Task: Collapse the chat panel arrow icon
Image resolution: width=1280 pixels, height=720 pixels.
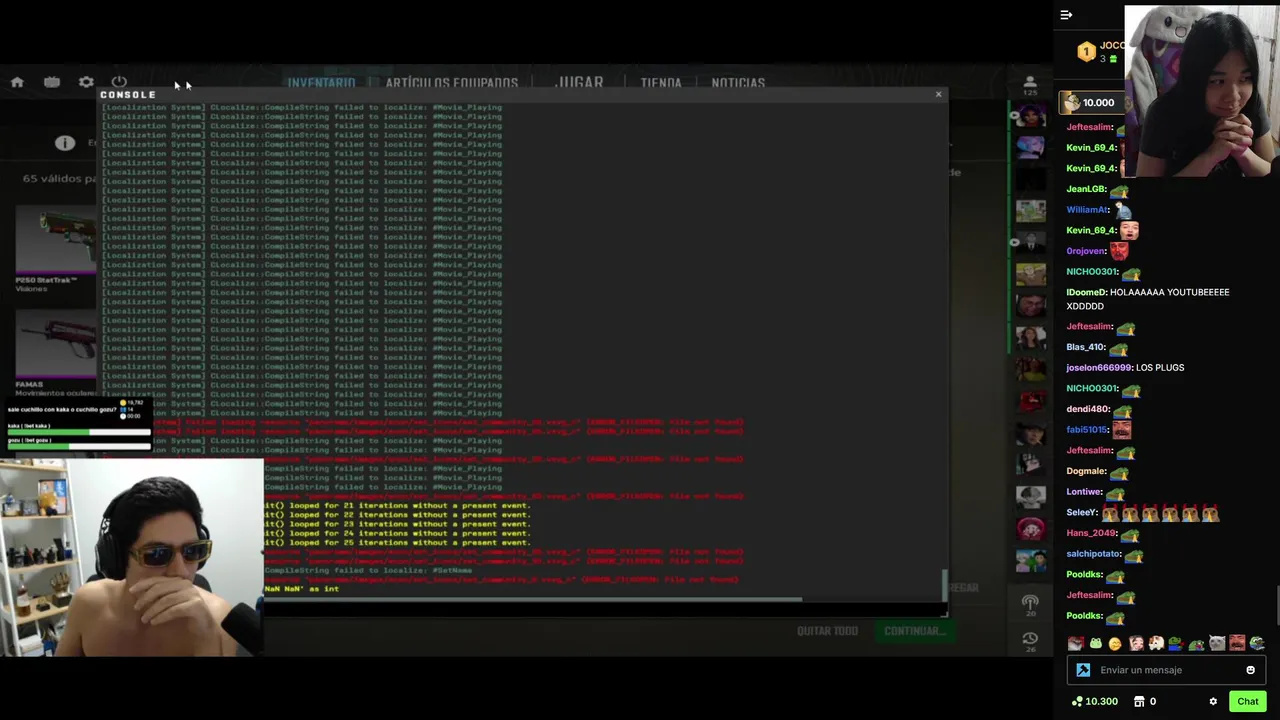Action: click(x=1066, y=15)
